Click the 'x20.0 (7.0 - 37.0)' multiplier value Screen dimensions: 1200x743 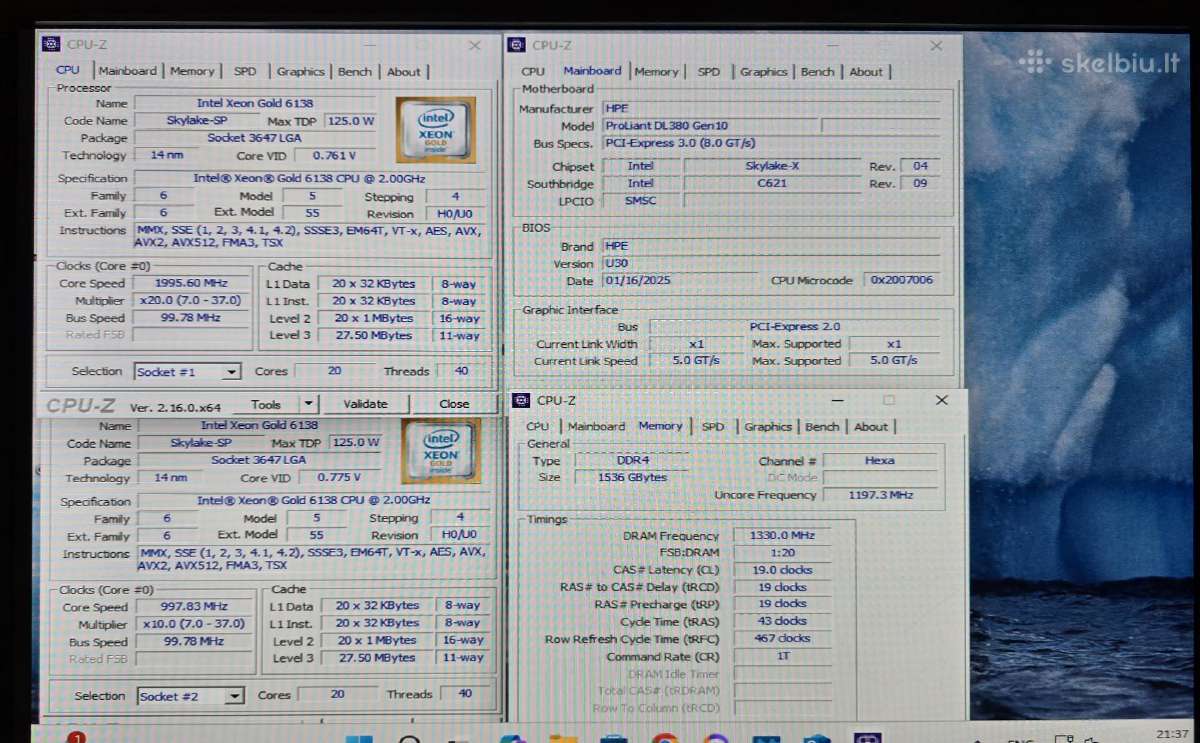[192, 300]
